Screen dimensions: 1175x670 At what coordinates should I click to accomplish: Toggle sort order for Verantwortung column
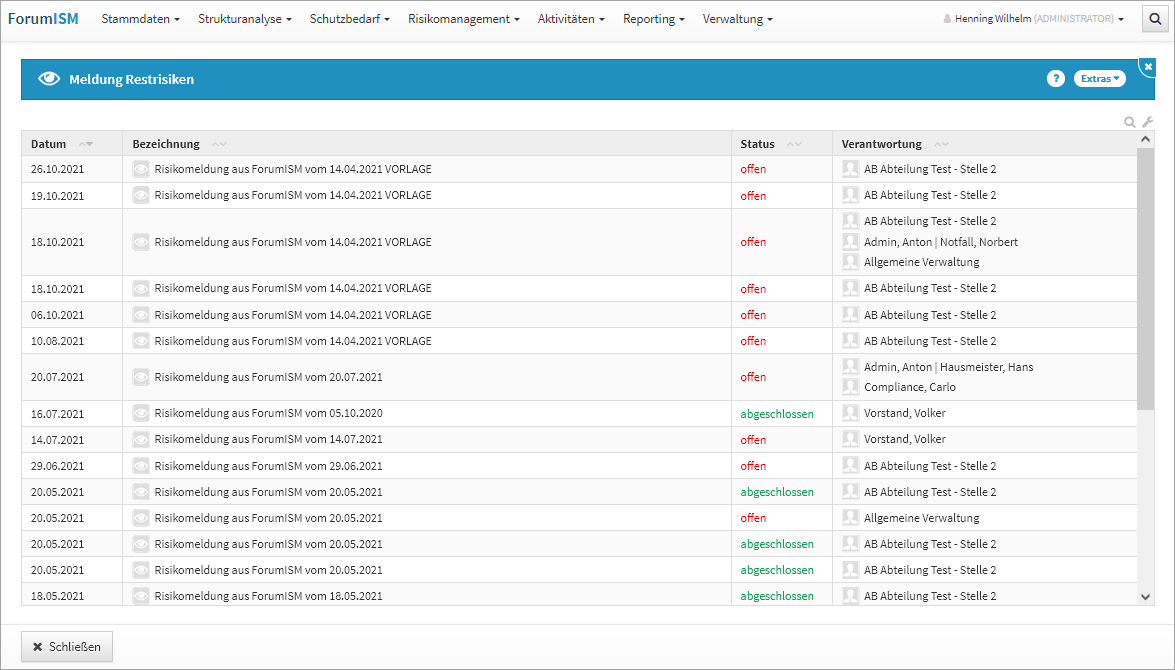coord(941,144)
